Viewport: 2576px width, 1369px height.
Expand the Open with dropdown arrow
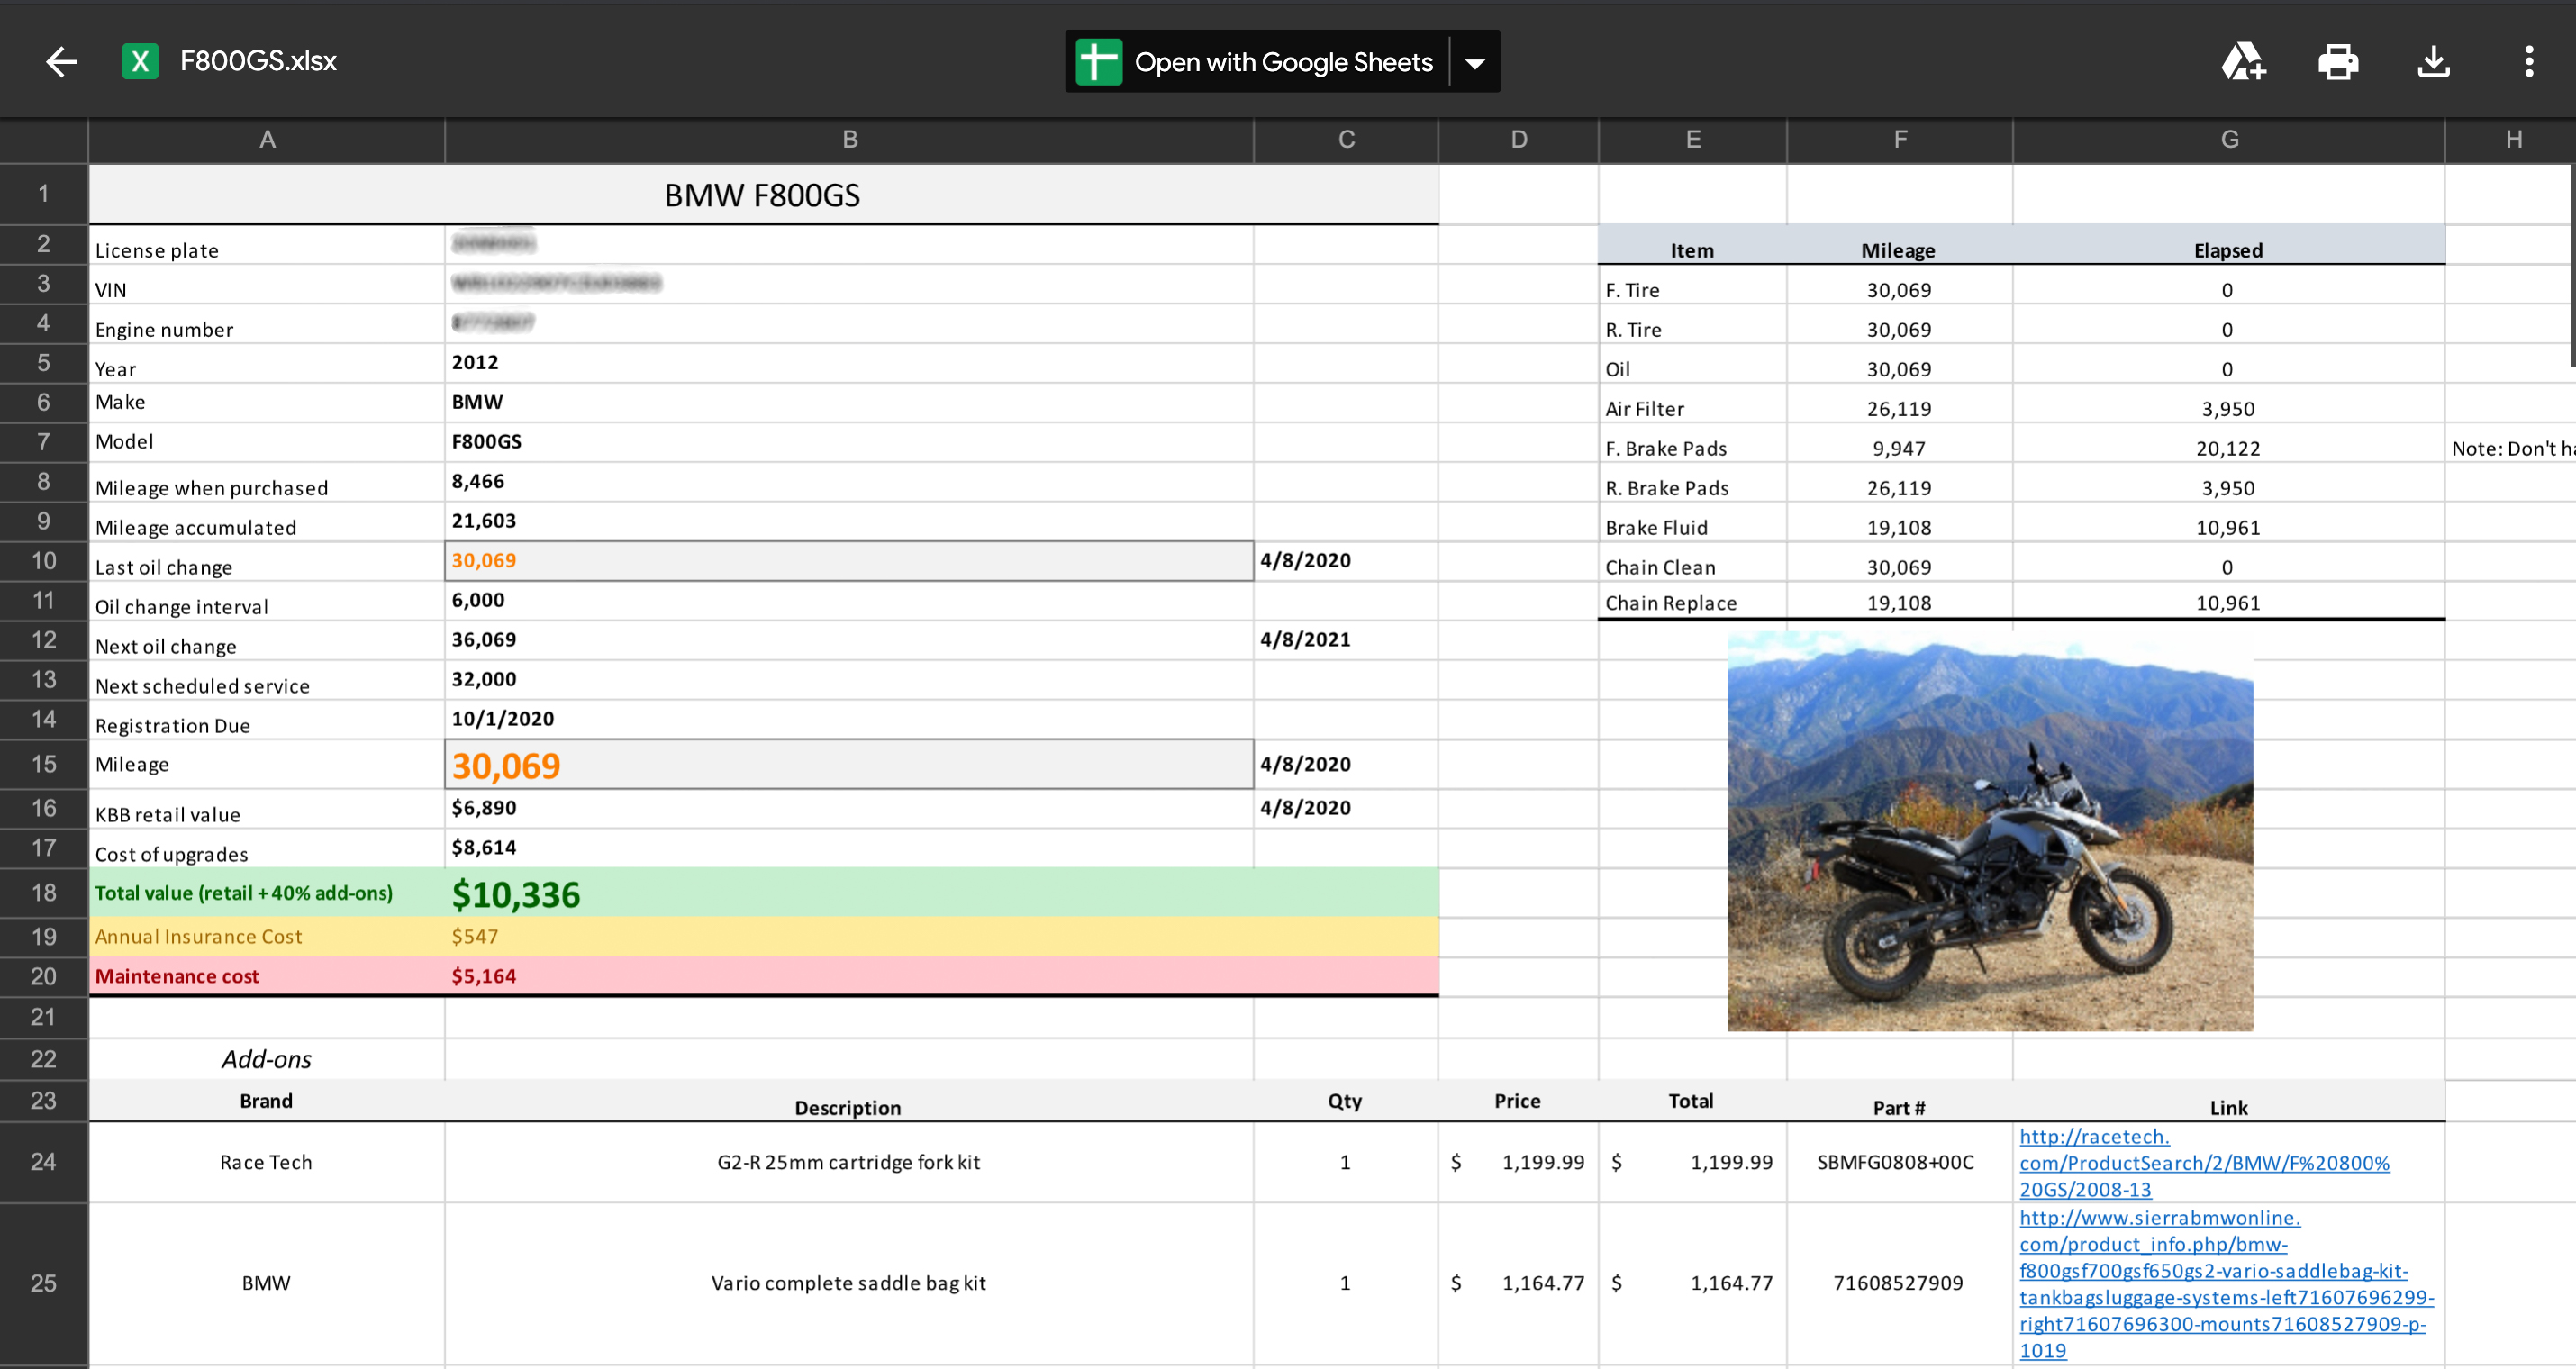(x=1475, y=63)
